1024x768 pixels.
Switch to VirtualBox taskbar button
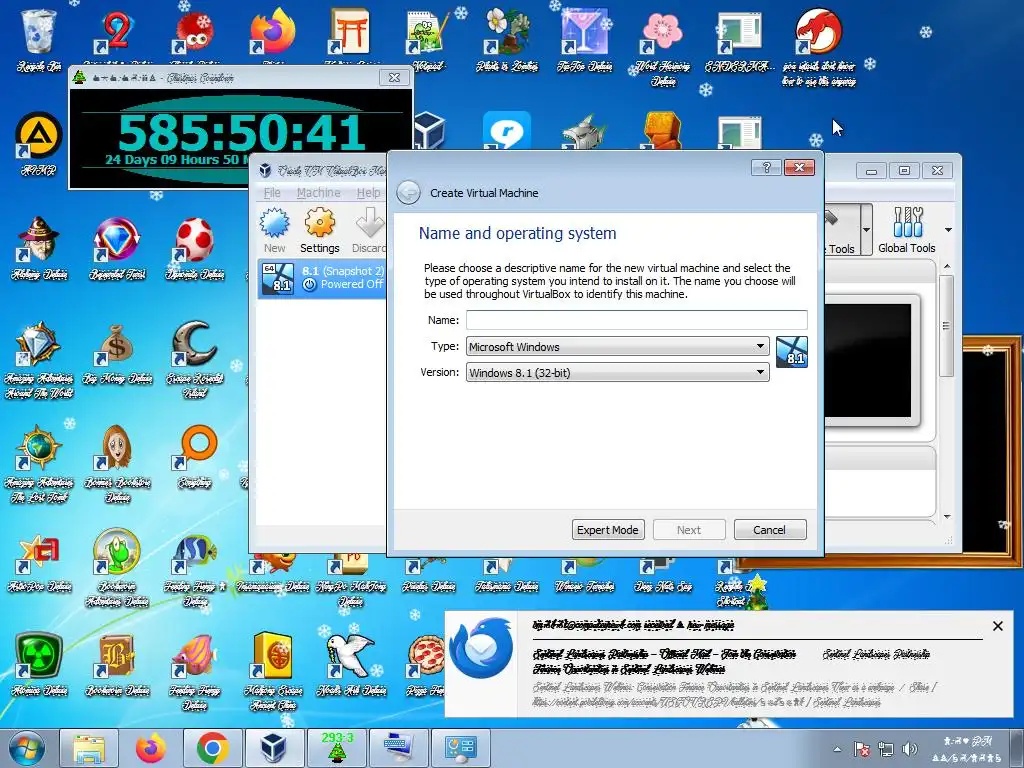pyautogui.click(x=274, y=748)
